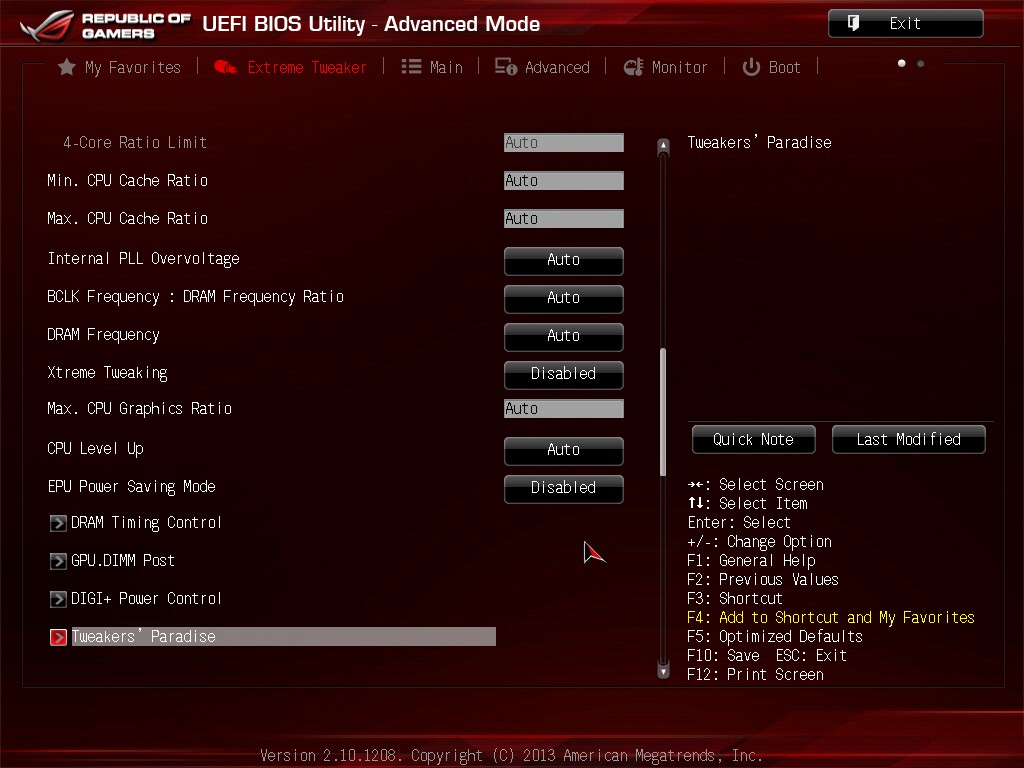The width and height of the screenshot is (1024, 768).
Task: Click the ROG logo in the header
Action: [x=47, y=25]
